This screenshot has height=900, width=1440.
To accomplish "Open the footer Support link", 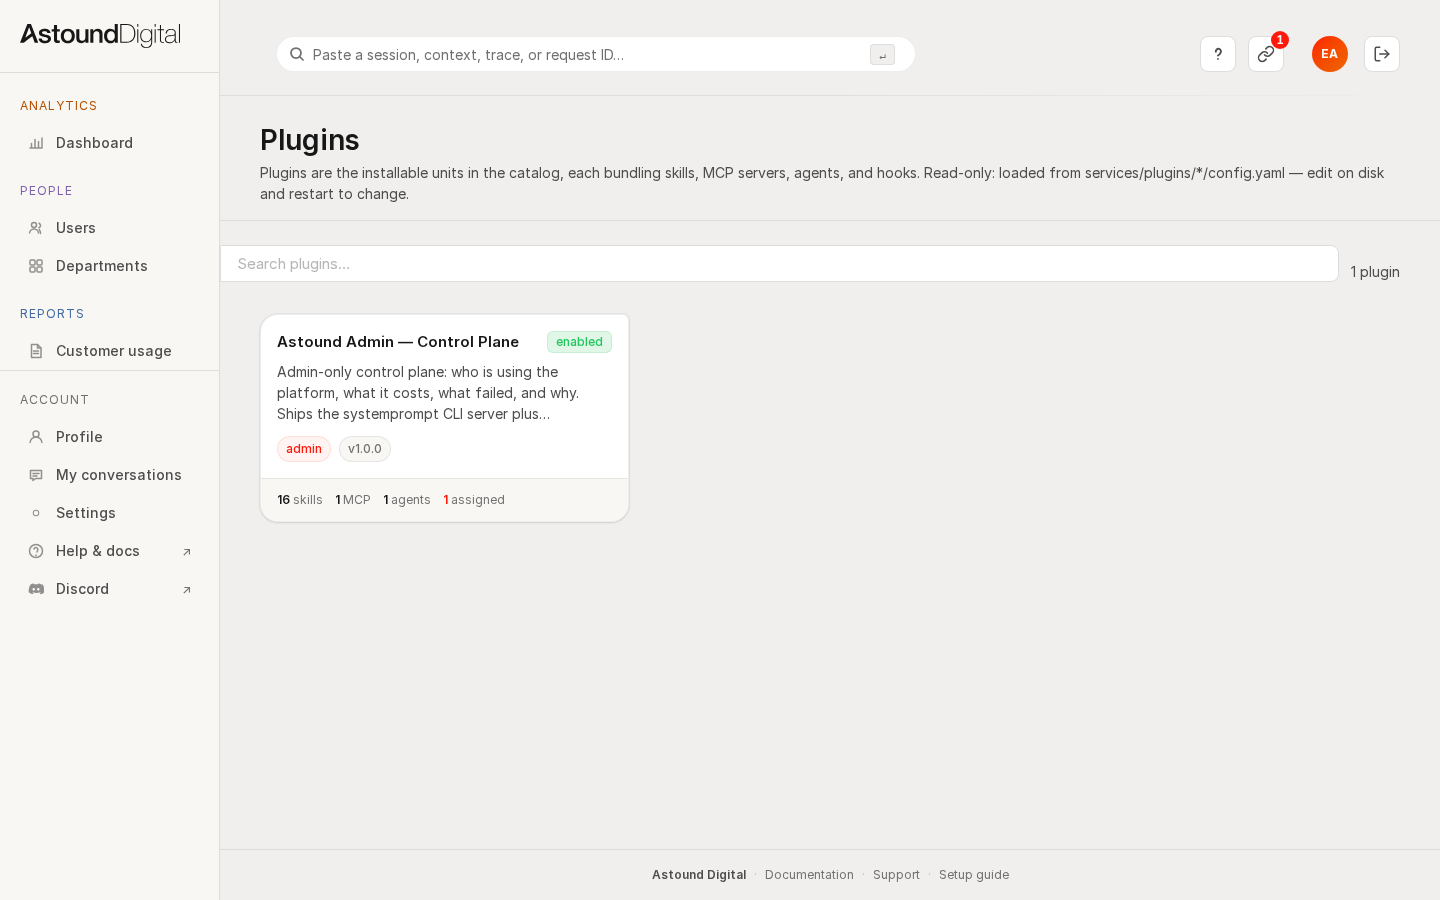I will pyautogui.click(x=896, y=875).
